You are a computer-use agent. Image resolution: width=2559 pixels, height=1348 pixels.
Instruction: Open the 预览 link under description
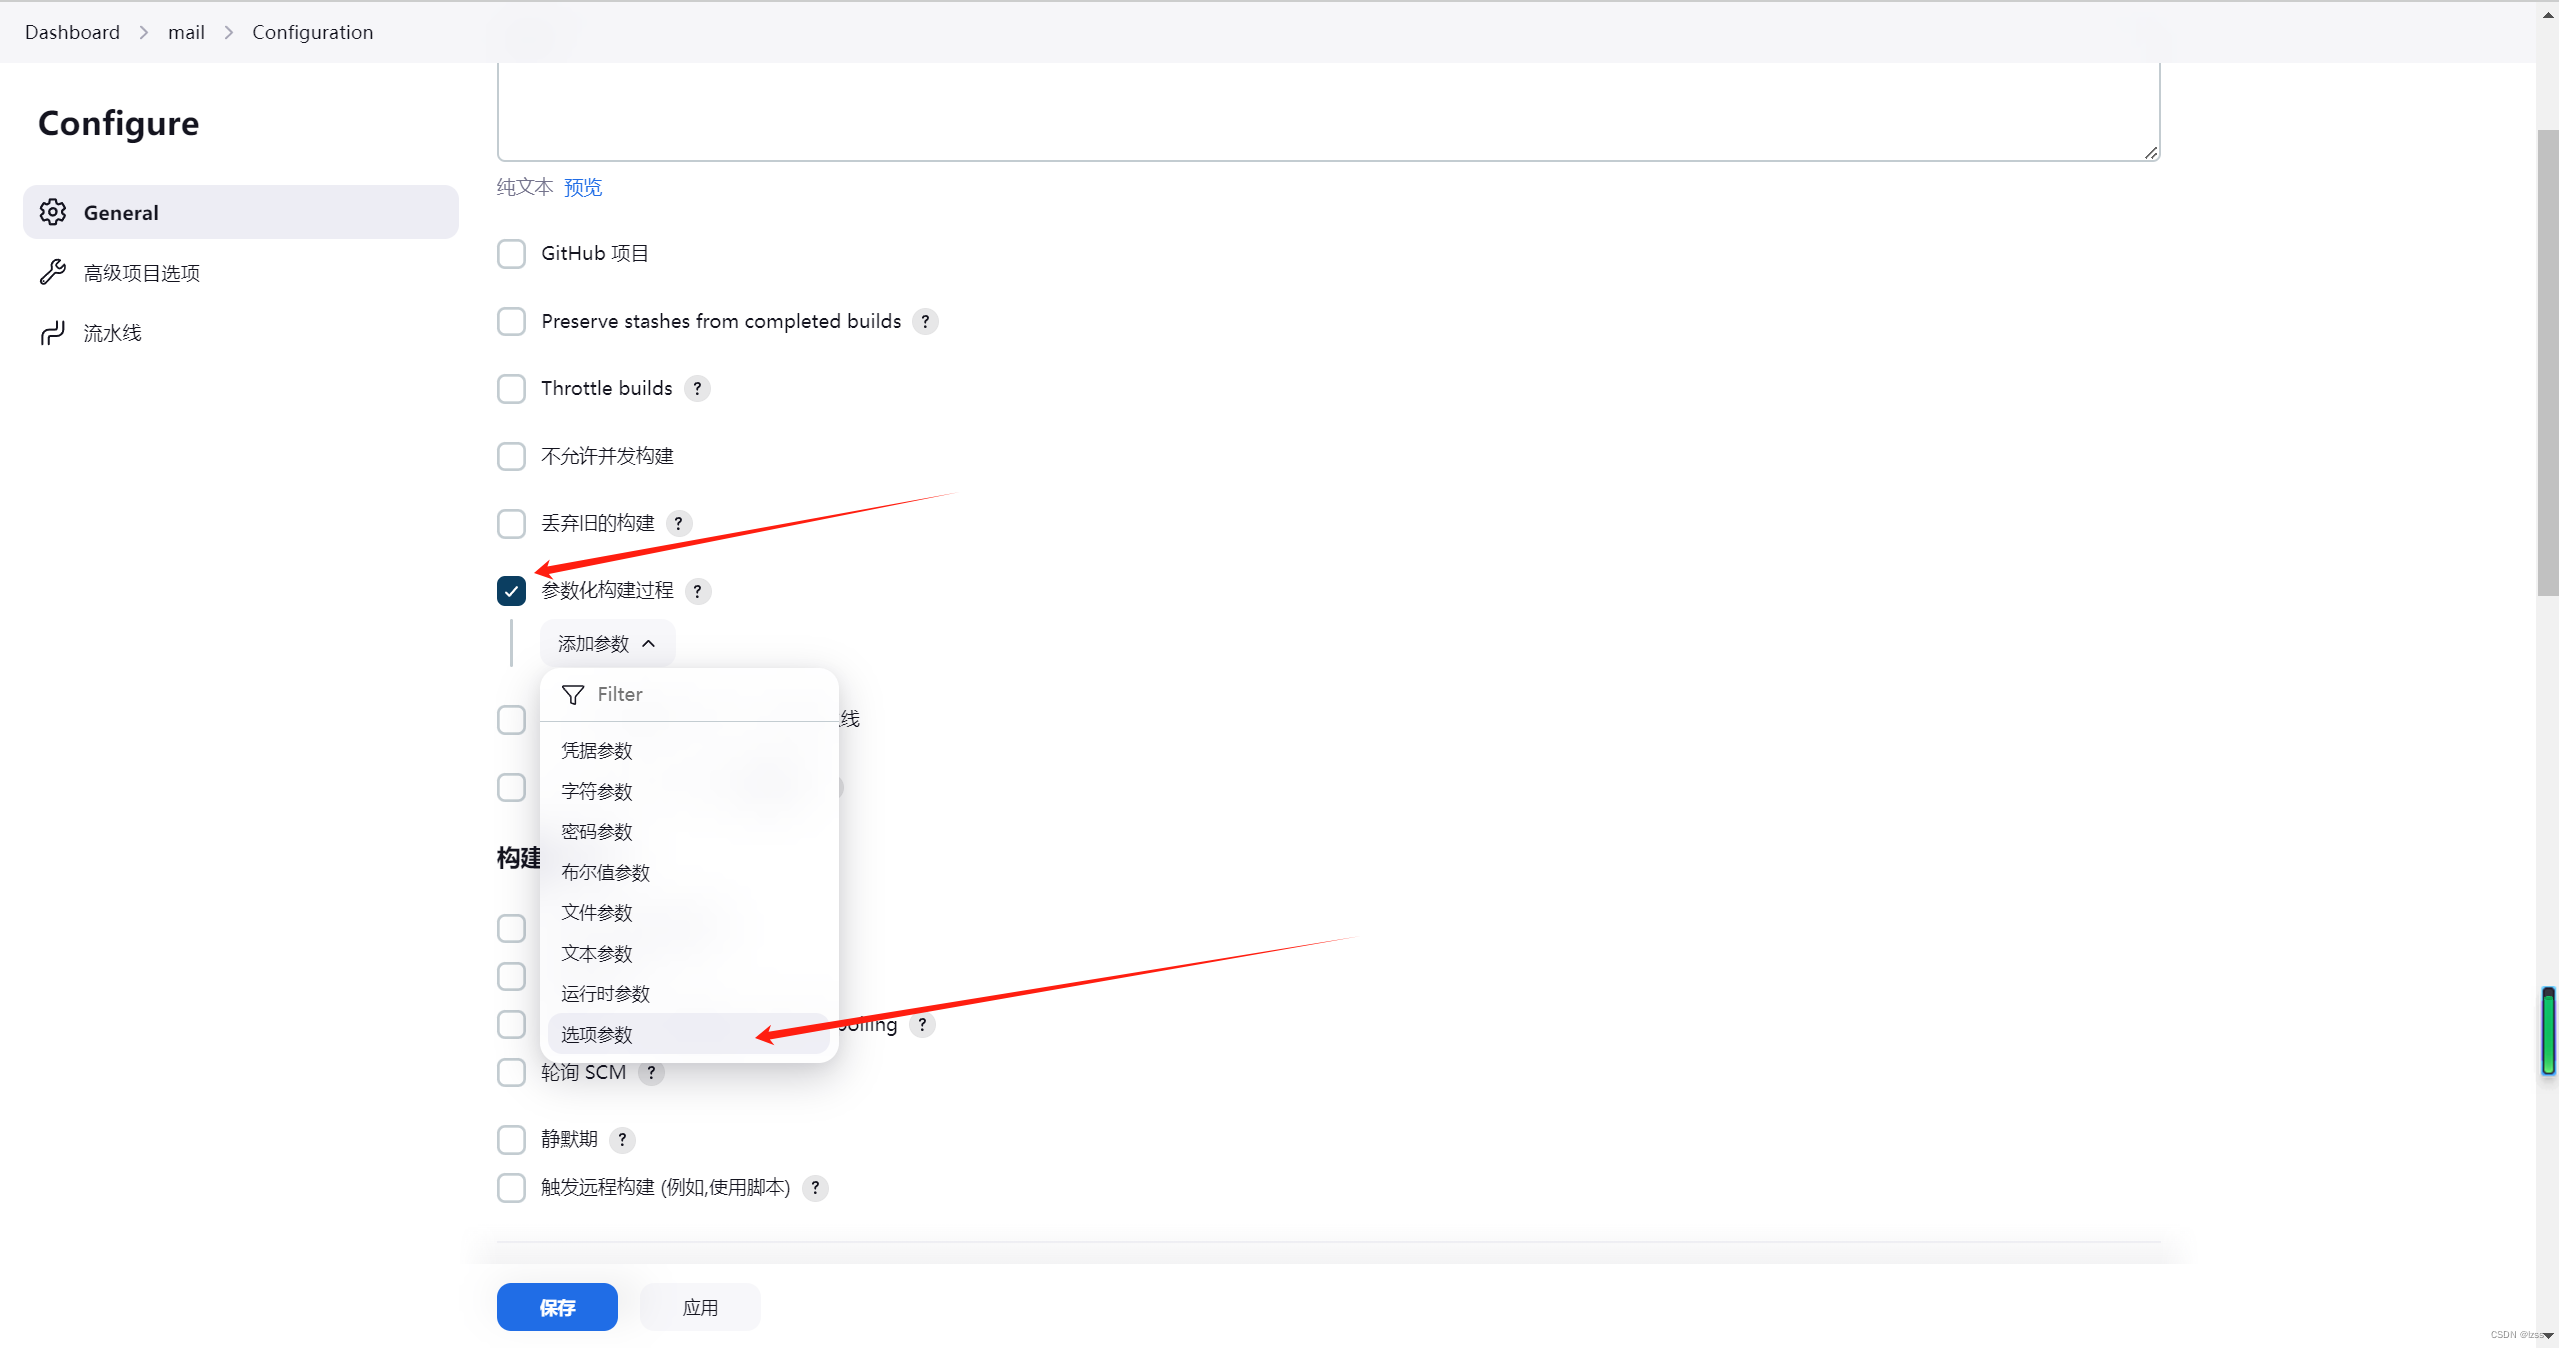(583, 188)
